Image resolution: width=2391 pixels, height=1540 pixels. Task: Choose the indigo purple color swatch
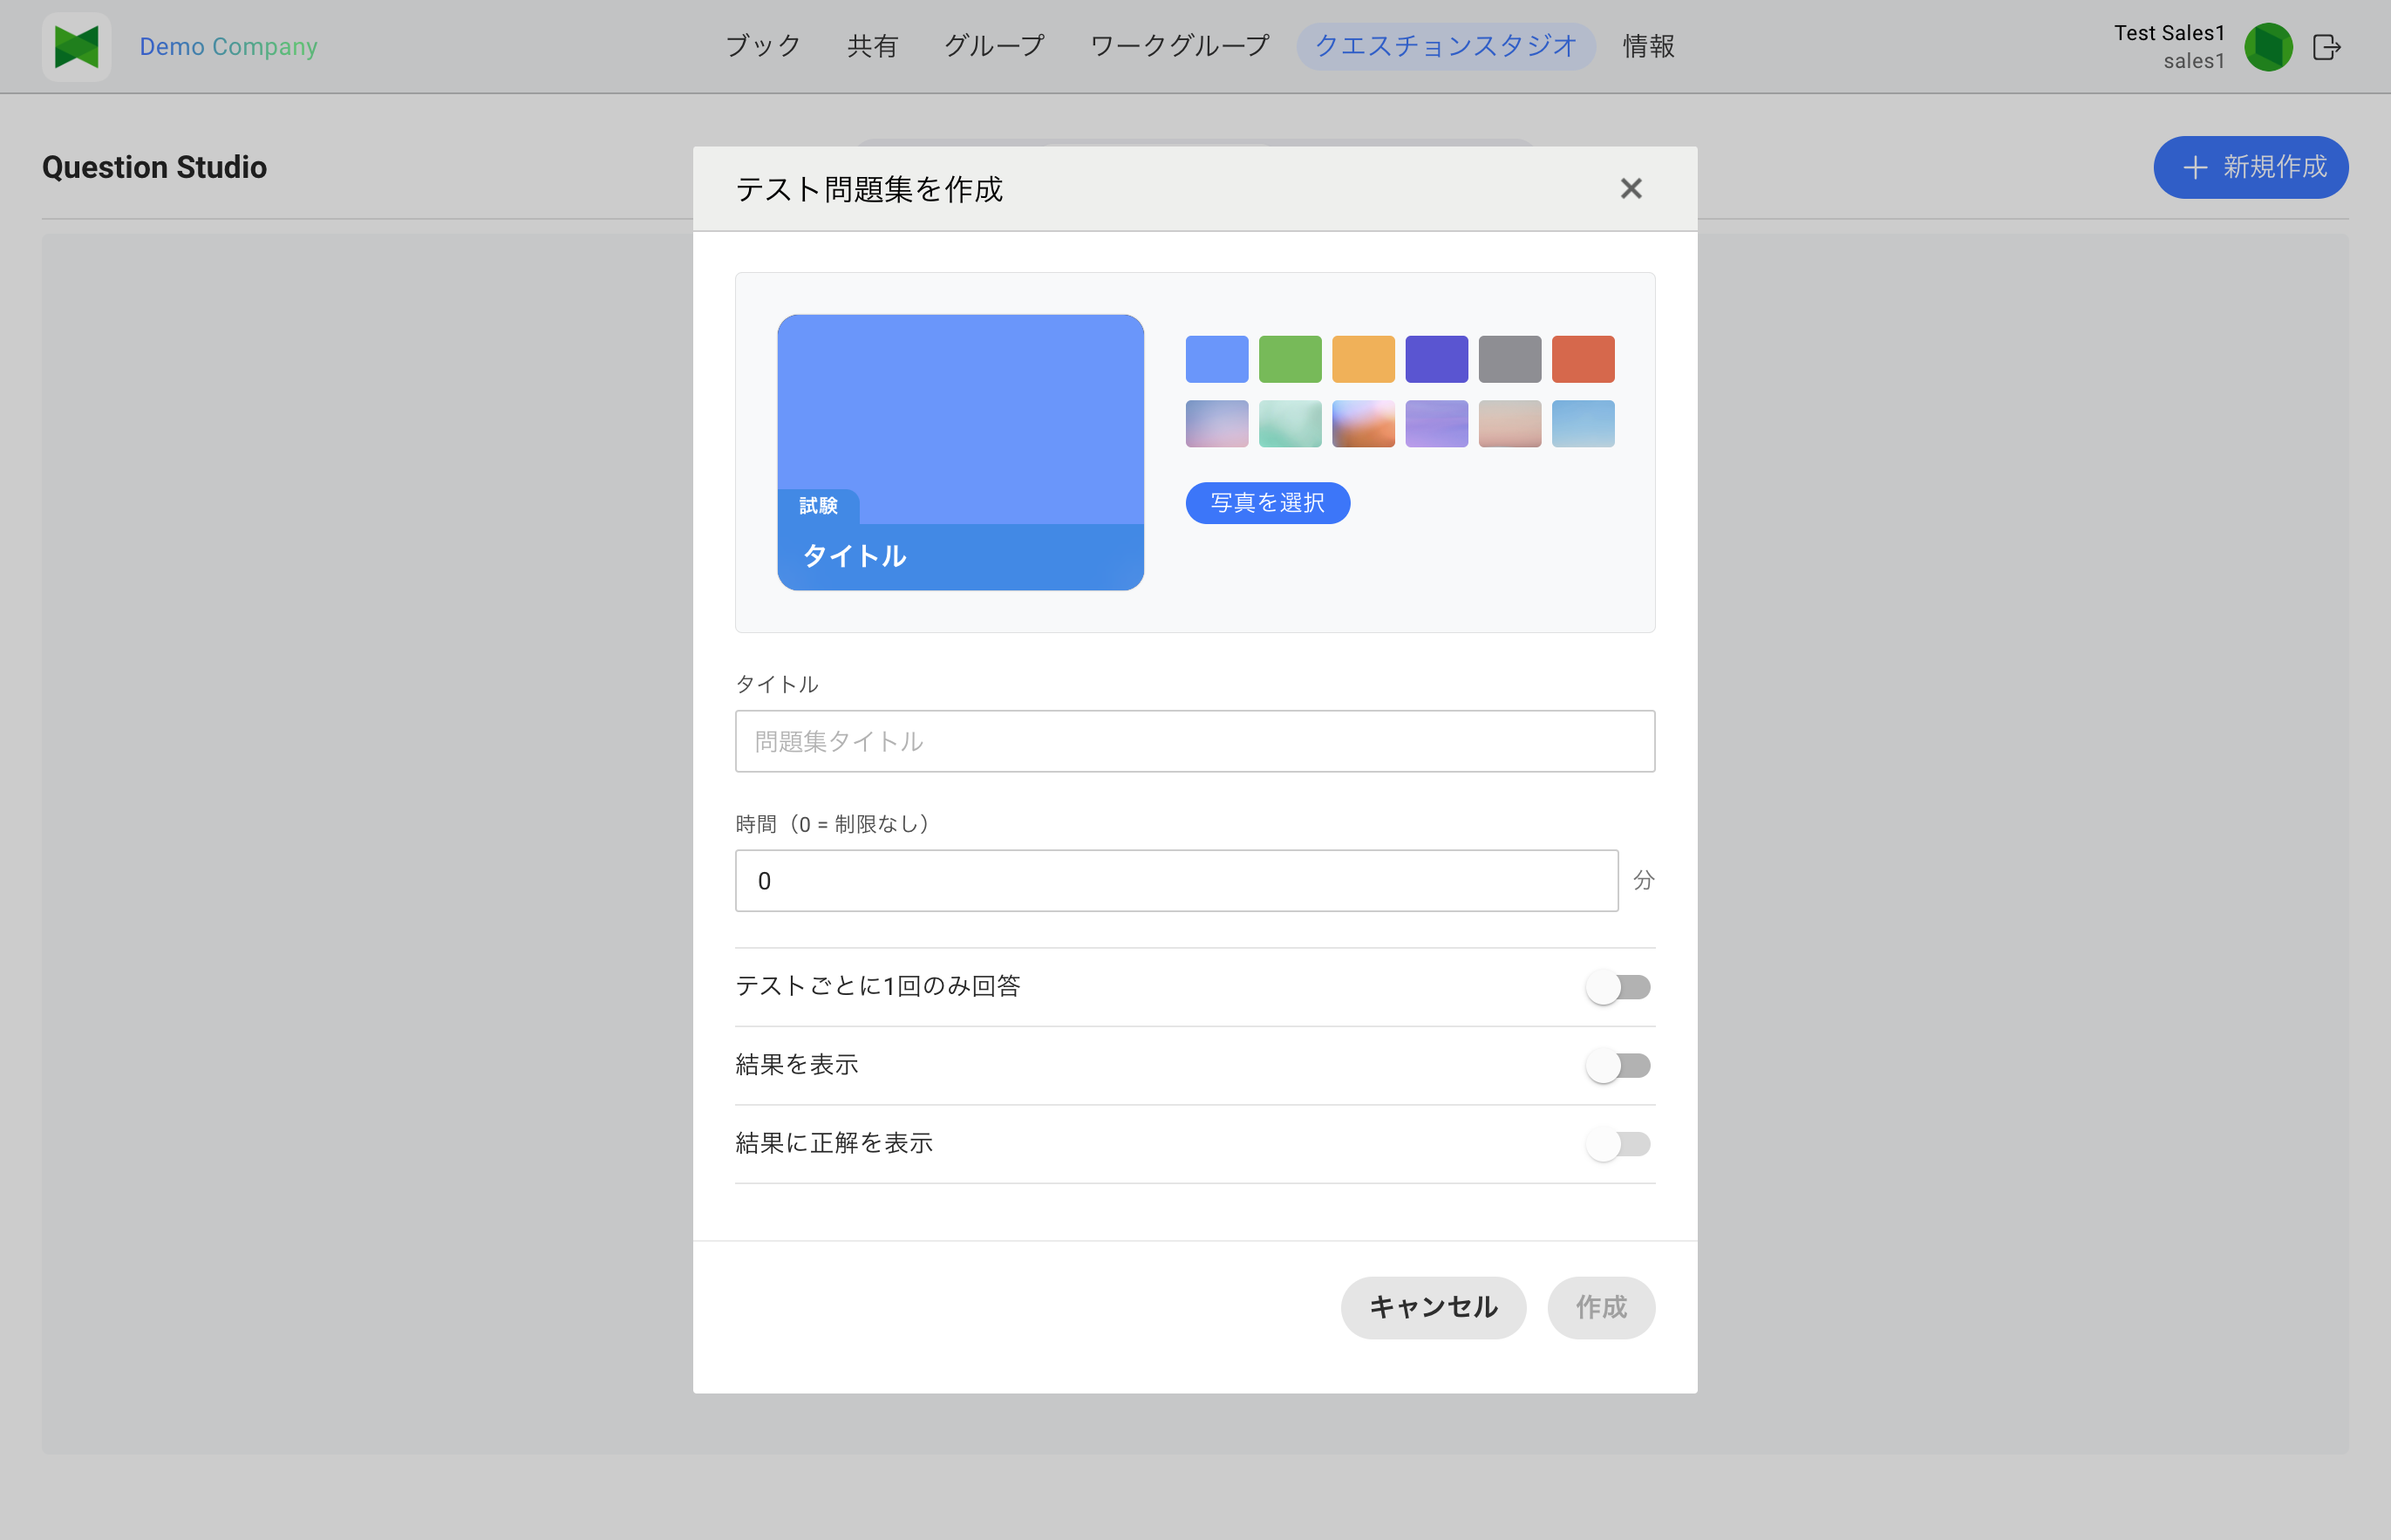pos(1436,359)
